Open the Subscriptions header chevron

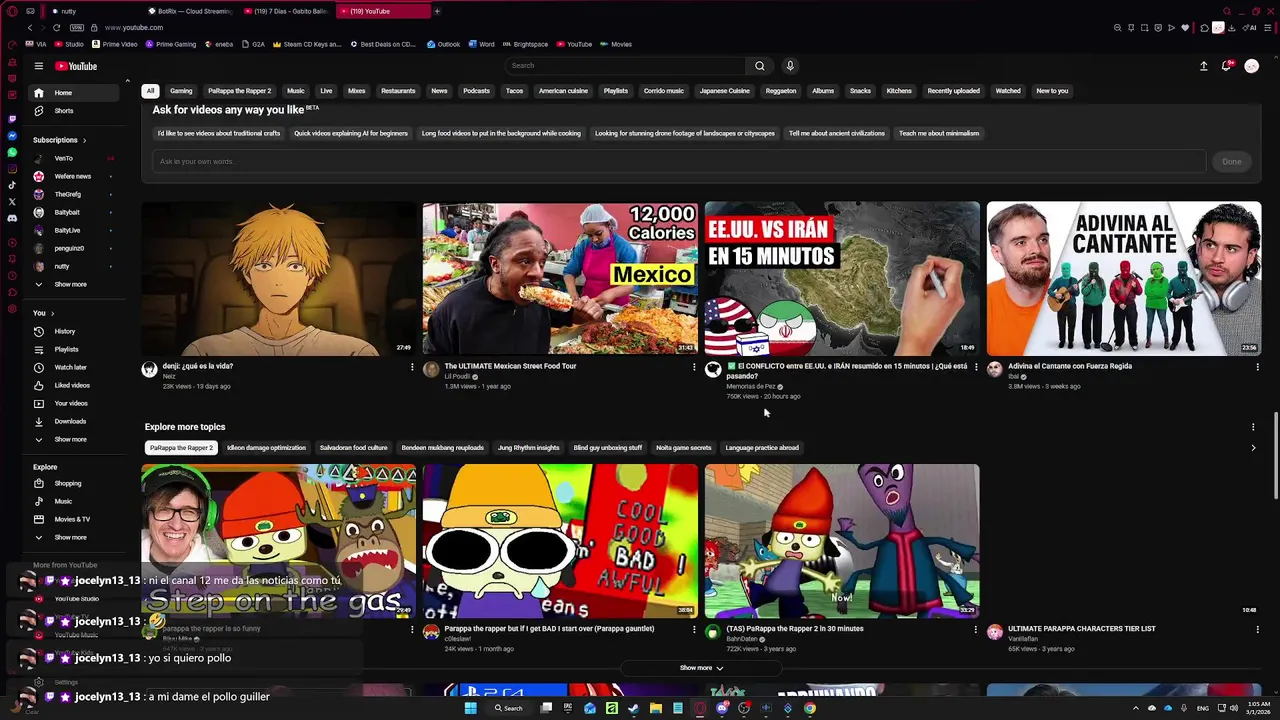(x=84, y=140)
